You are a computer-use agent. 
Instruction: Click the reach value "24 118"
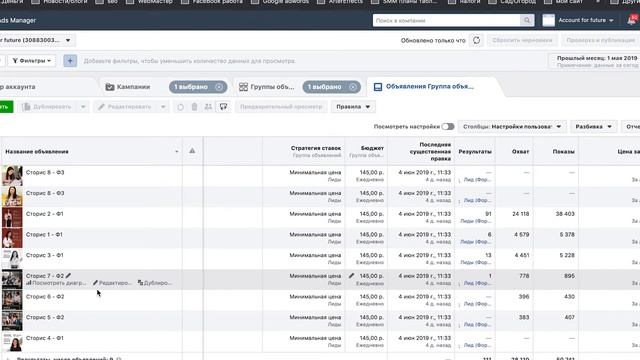[x=520, y=214]
